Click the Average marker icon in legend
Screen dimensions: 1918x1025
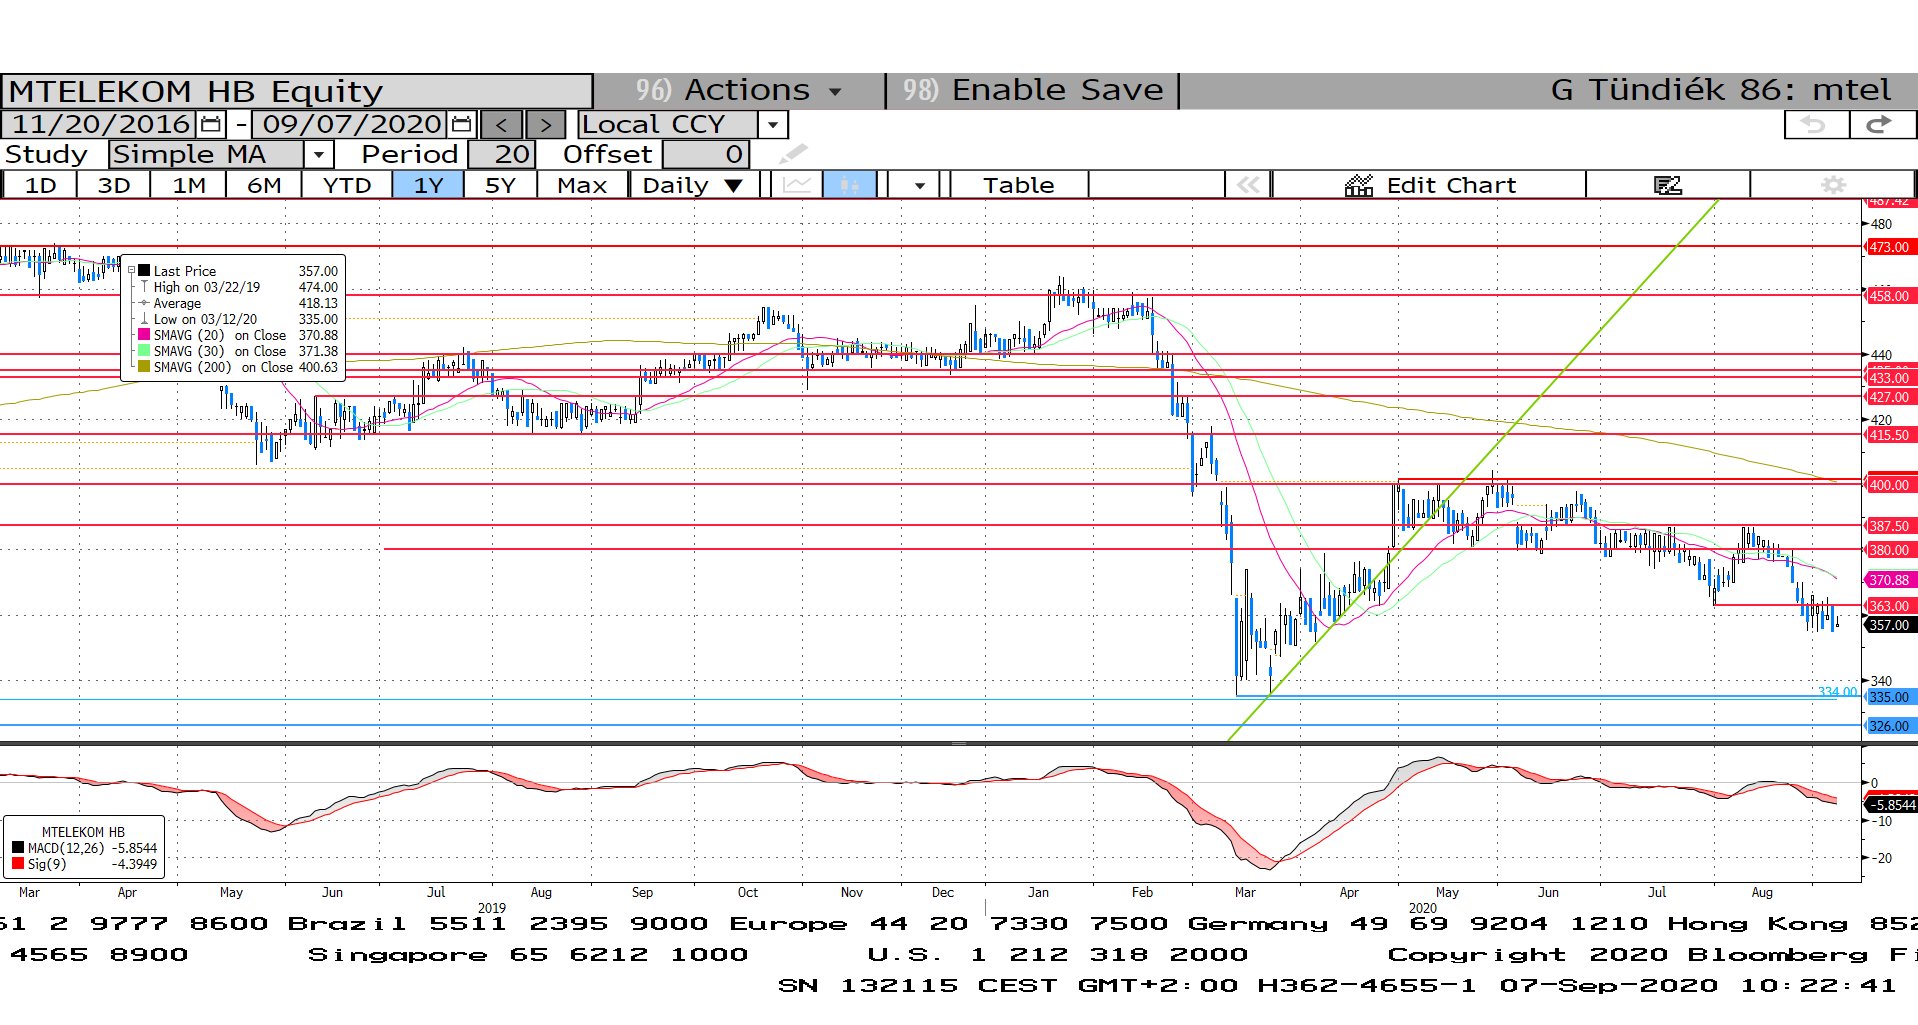(144, 303)
